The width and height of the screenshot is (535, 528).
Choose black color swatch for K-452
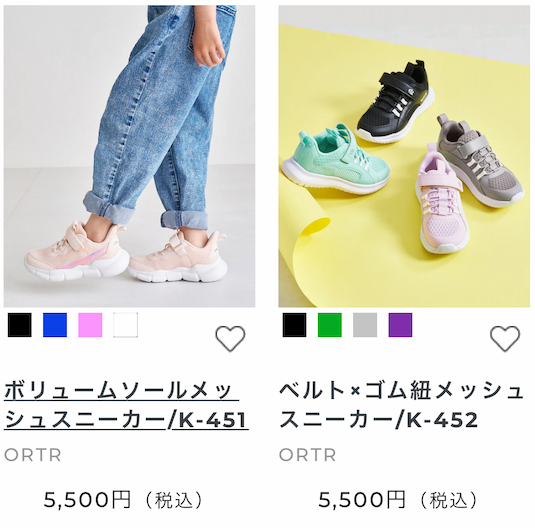coord(294,325)
